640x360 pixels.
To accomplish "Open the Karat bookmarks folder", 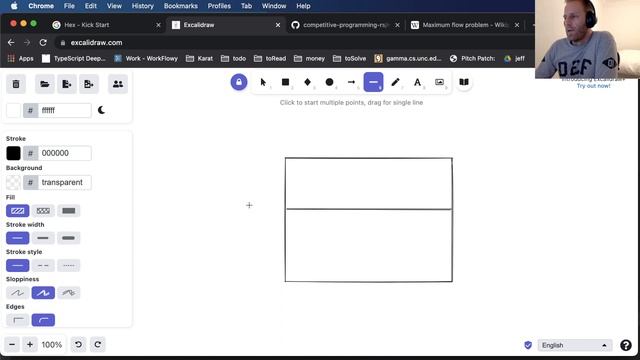I will pos(199,58).
